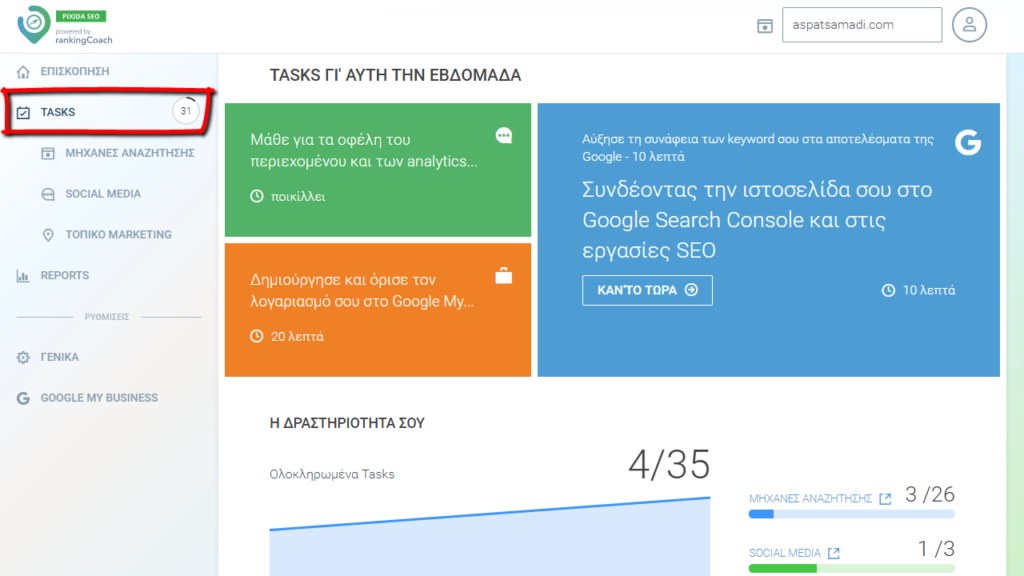The image size is (1024, 576).
Task: Click the Google Search Console task heading
Action: [757, 219]
